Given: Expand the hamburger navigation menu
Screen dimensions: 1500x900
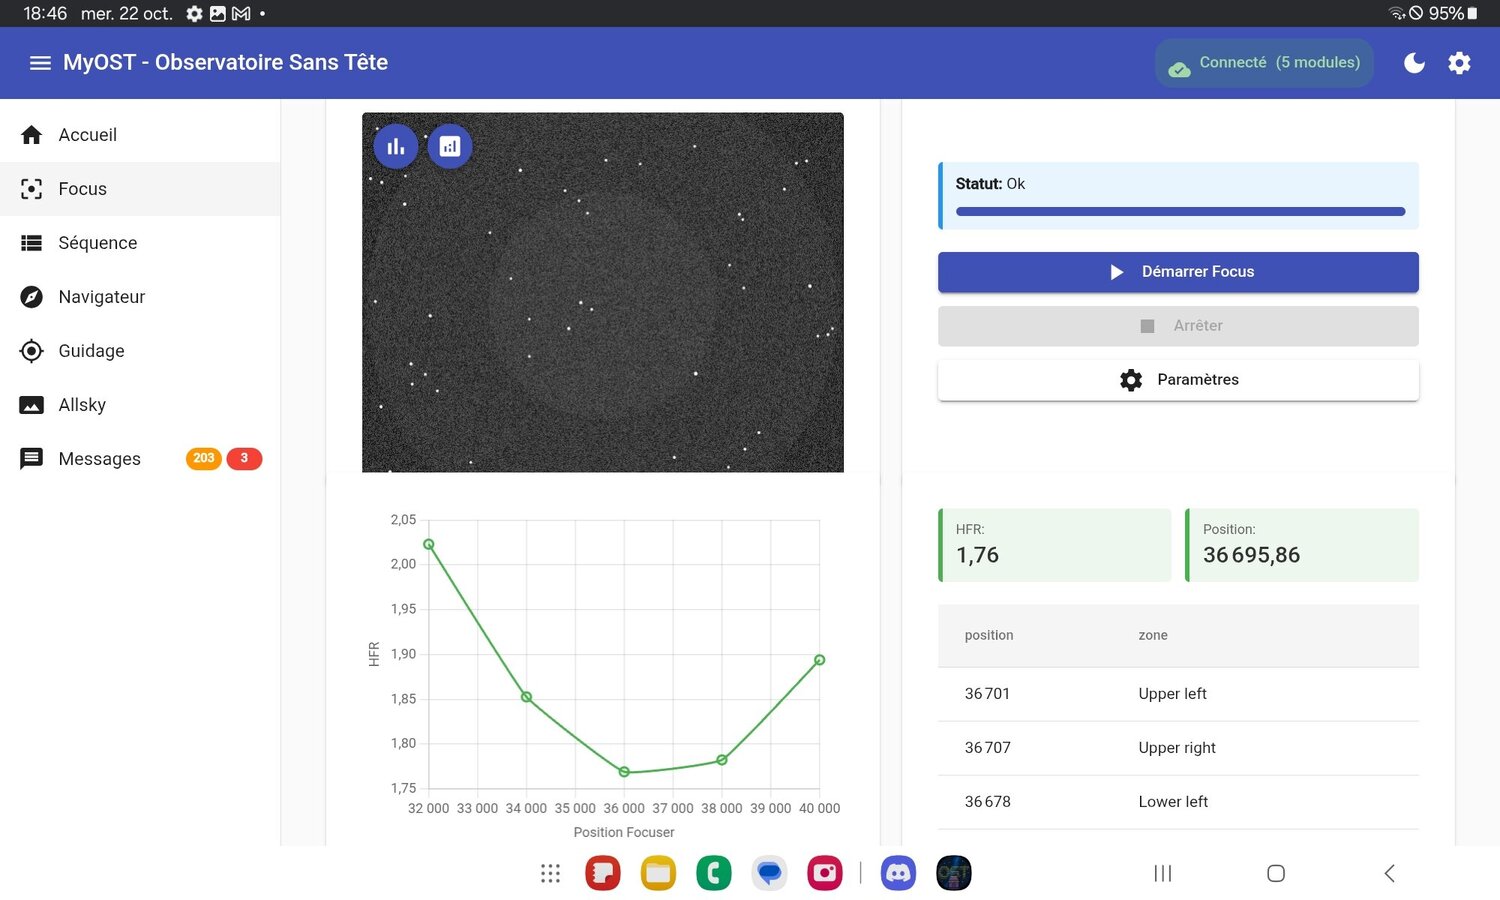Looking at the screenshot, I should (x=40, y=62).
